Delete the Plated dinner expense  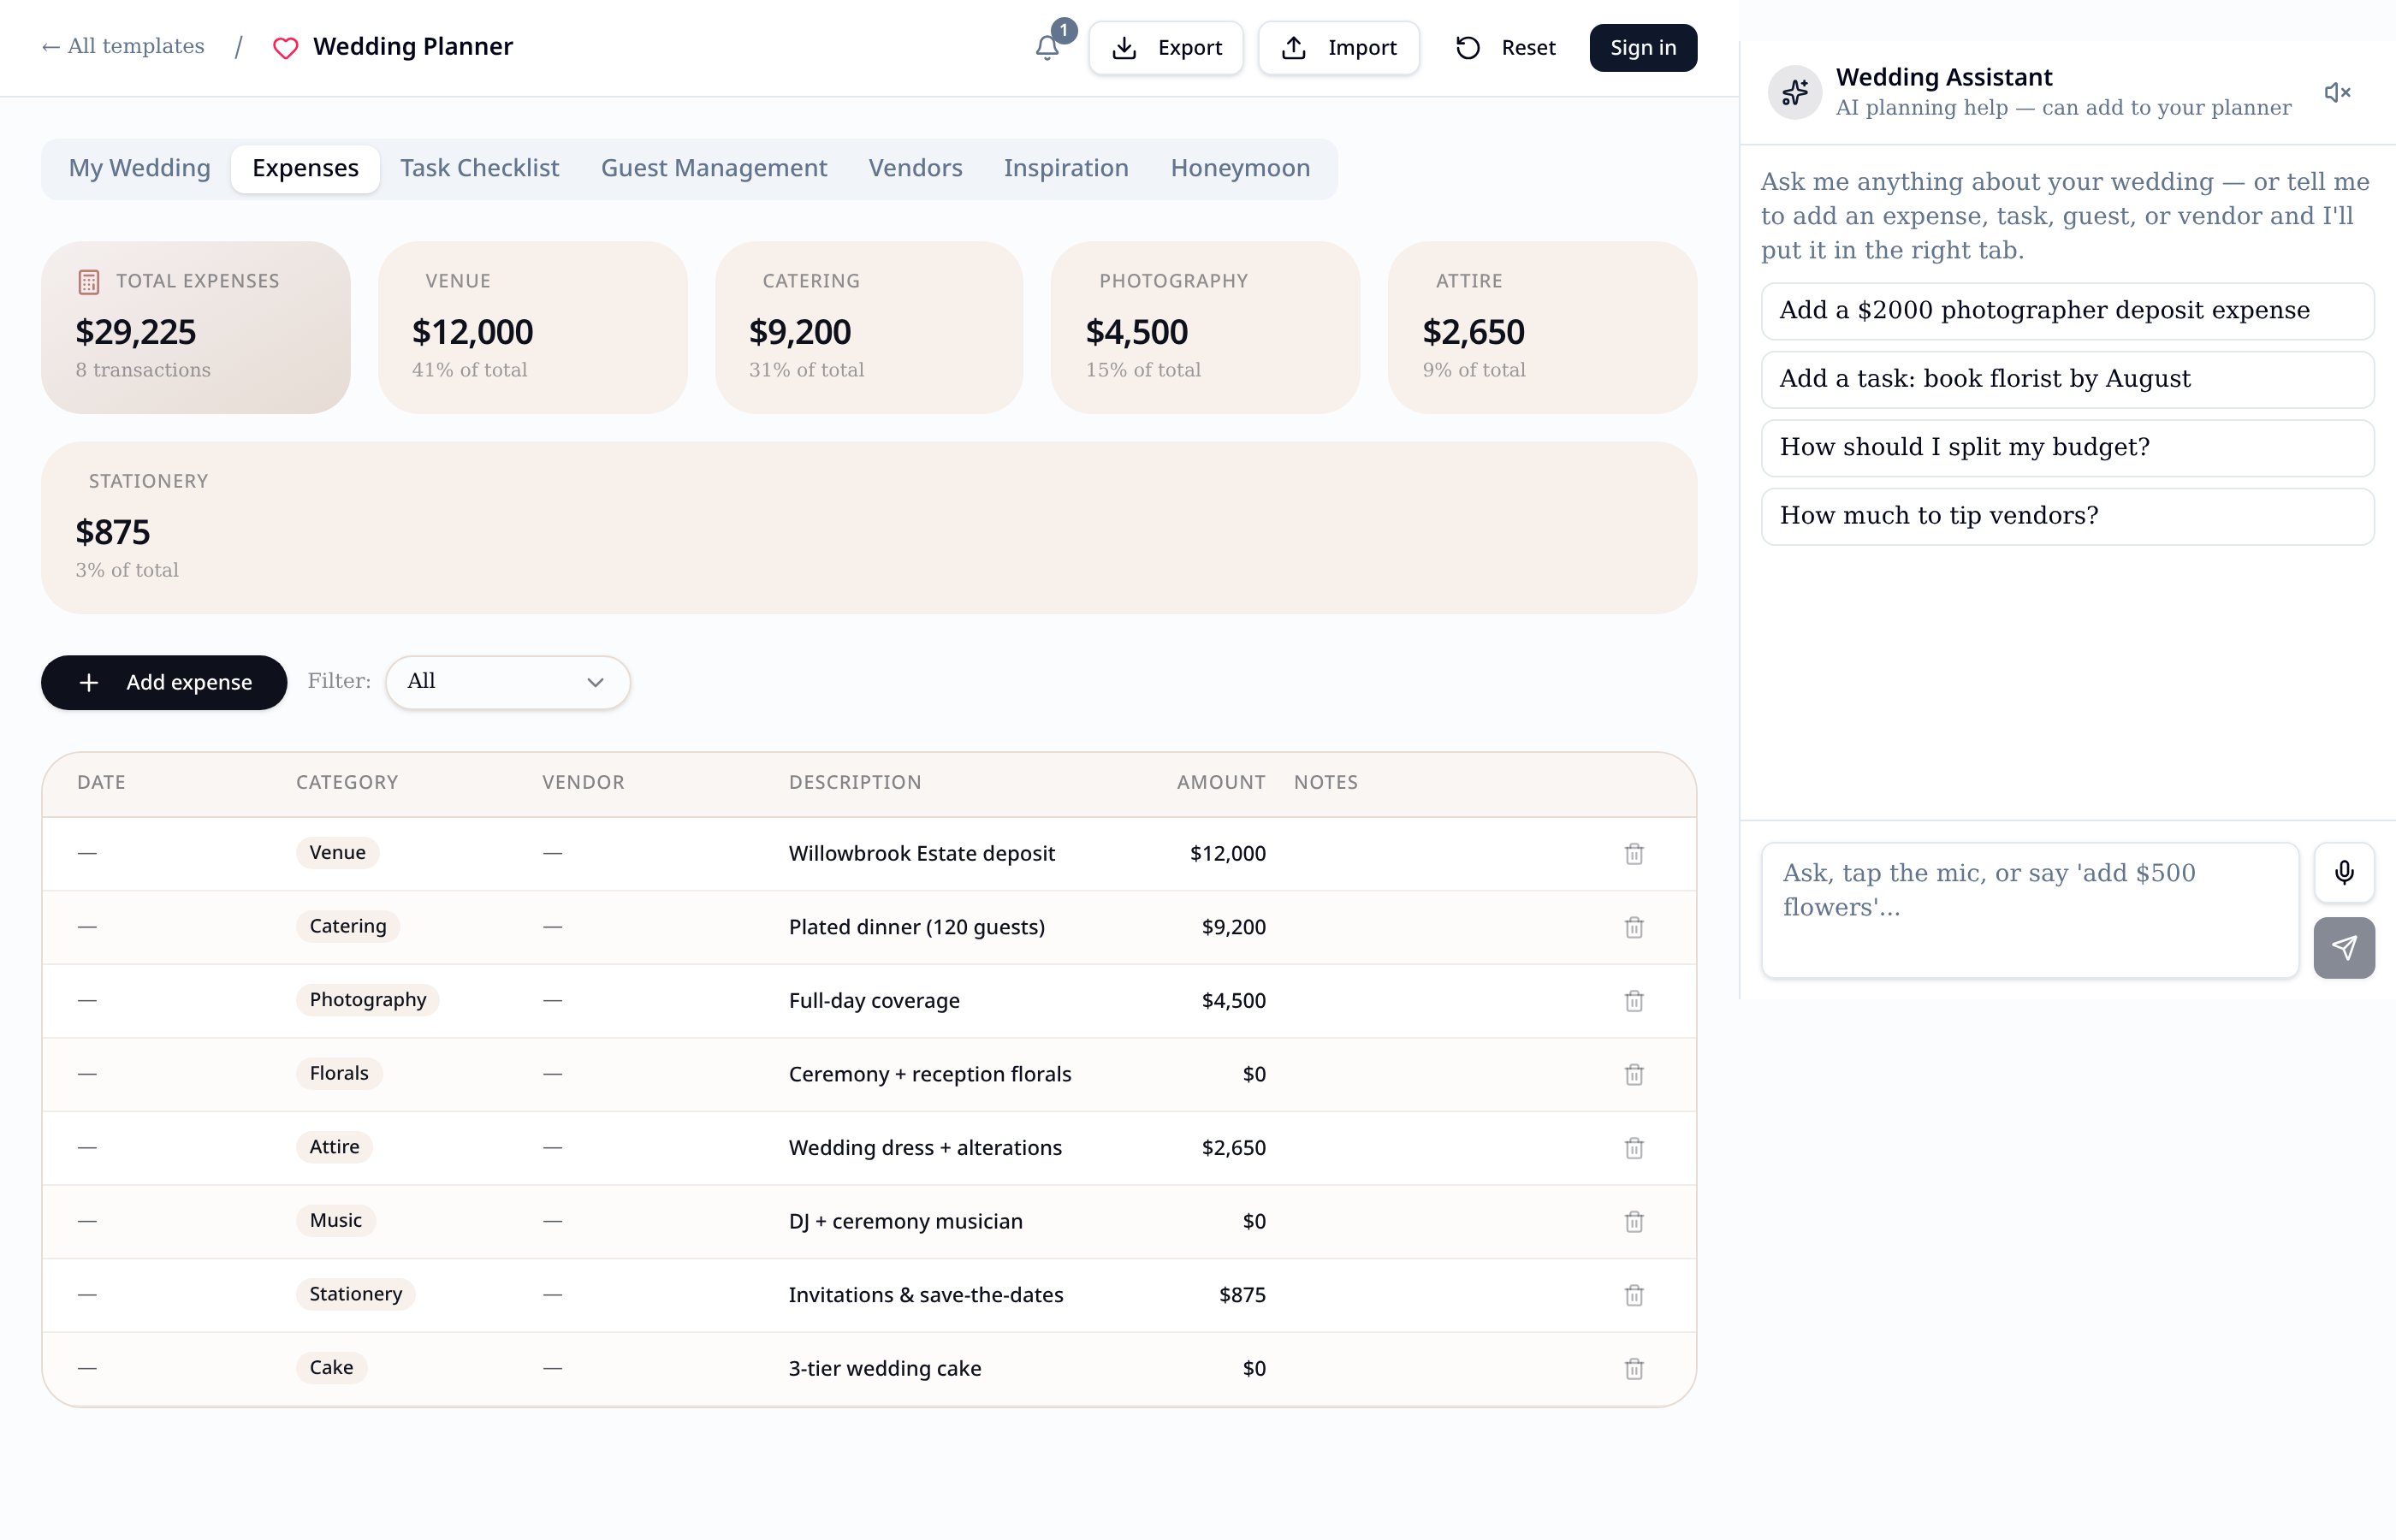(1634, 927)
